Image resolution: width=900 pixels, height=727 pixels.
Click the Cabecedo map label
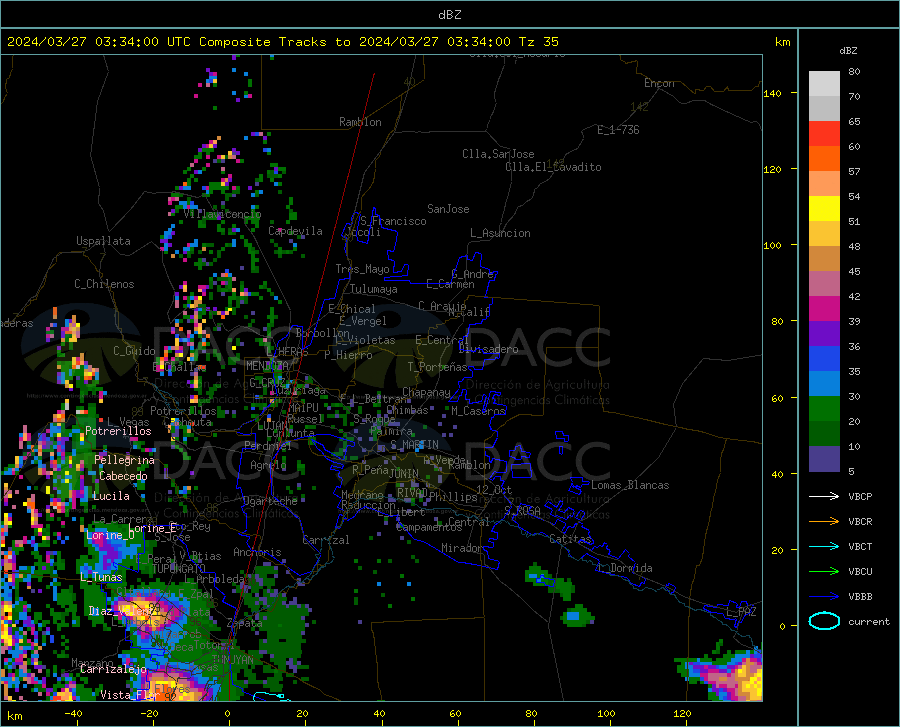click(x=123, y=476)
